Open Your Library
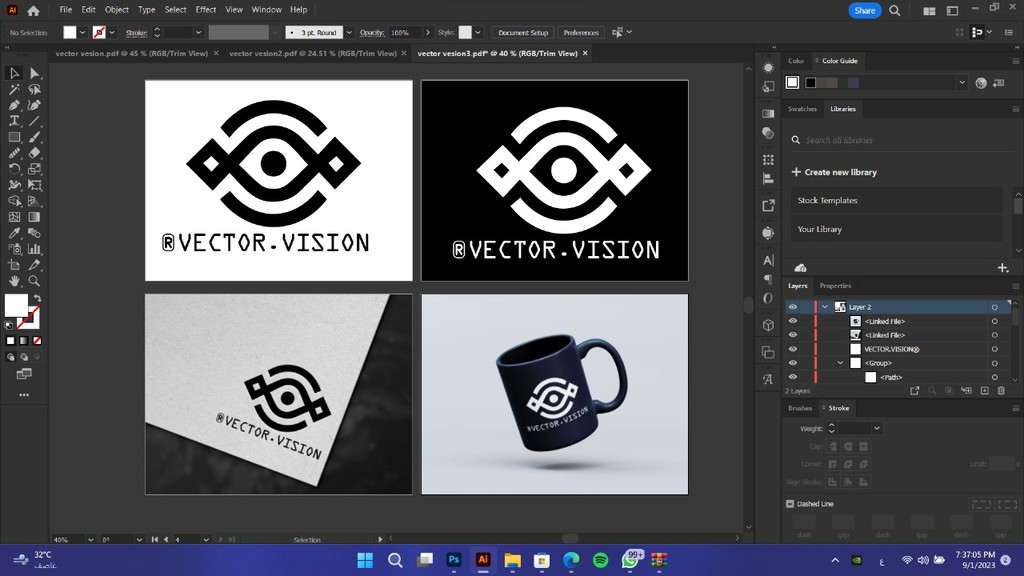The height and width of the screenshot is (576, 1024). pyautogui.click(x=896, y=229)
